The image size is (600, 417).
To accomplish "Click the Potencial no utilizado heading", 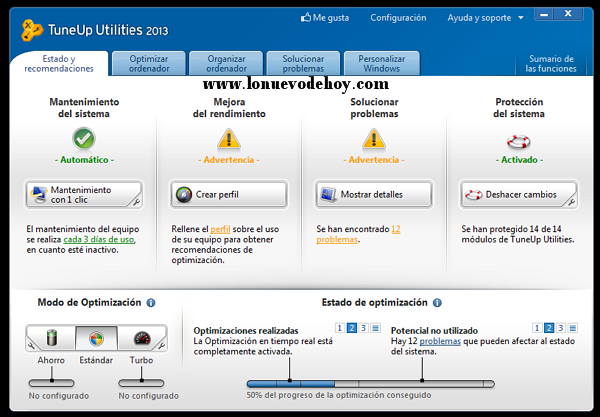I will [x=434, y=331].
